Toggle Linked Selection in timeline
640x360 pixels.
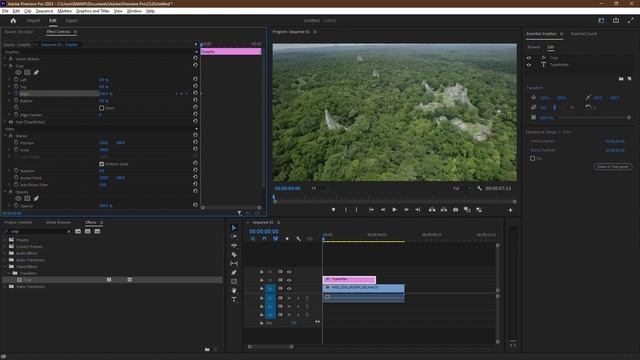276,238
